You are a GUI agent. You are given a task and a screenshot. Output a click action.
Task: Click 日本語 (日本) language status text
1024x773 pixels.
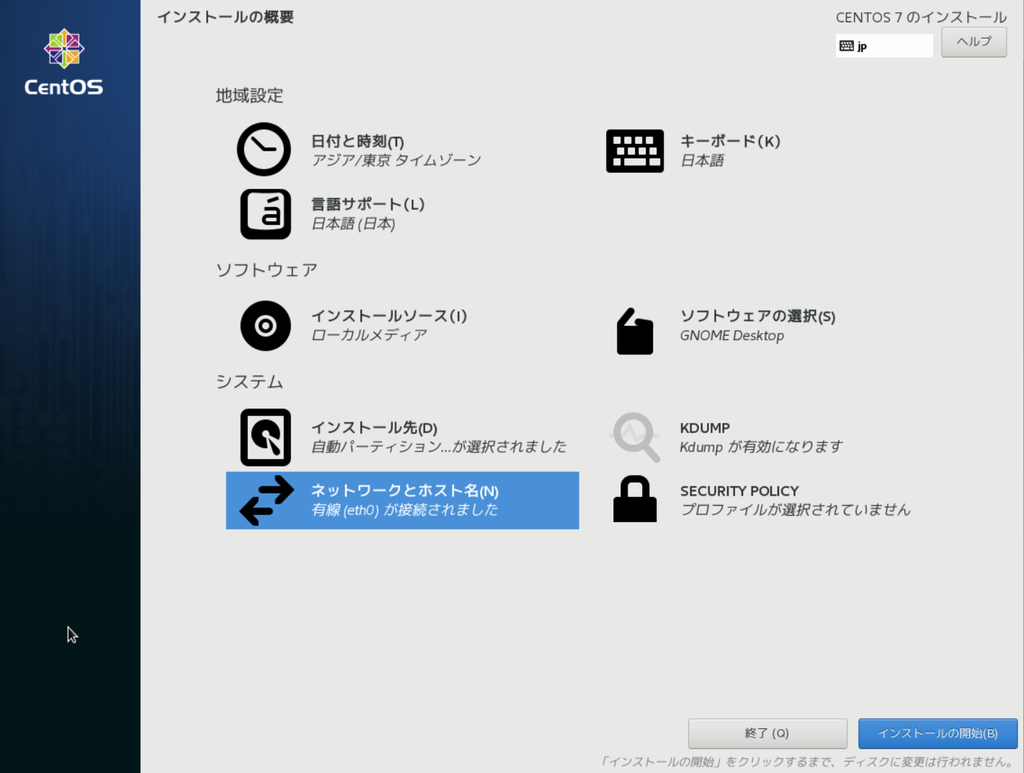353,224
